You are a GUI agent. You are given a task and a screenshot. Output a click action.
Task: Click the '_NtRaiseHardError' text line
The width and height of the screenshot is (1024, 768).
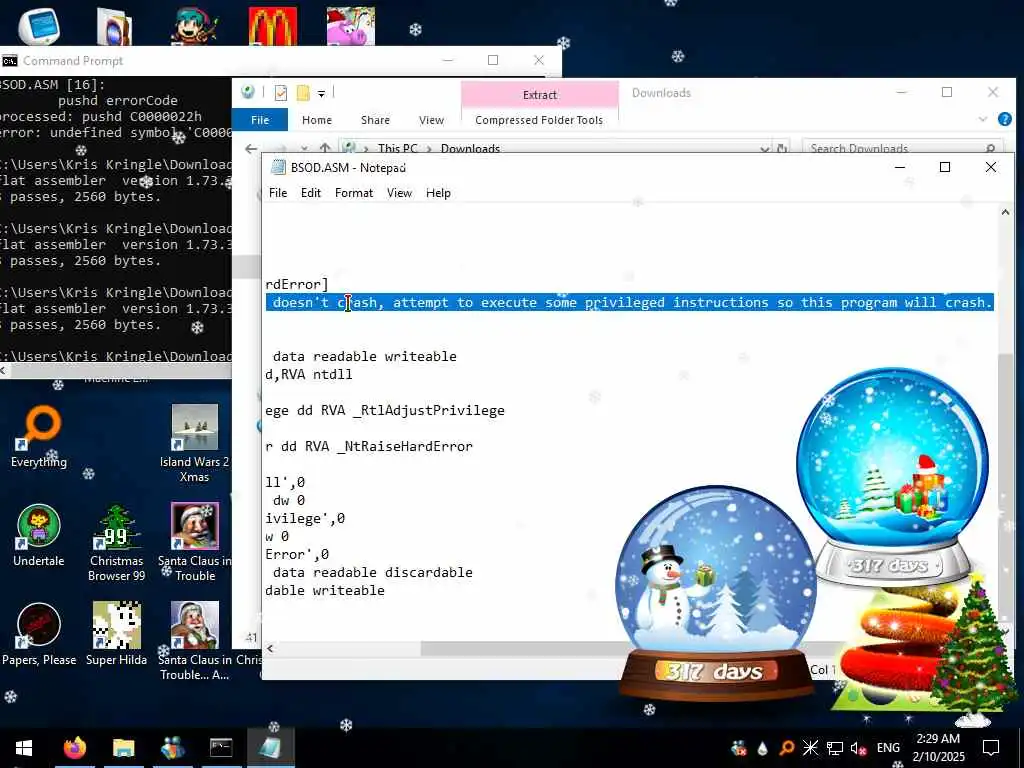[x=369, y=447]
